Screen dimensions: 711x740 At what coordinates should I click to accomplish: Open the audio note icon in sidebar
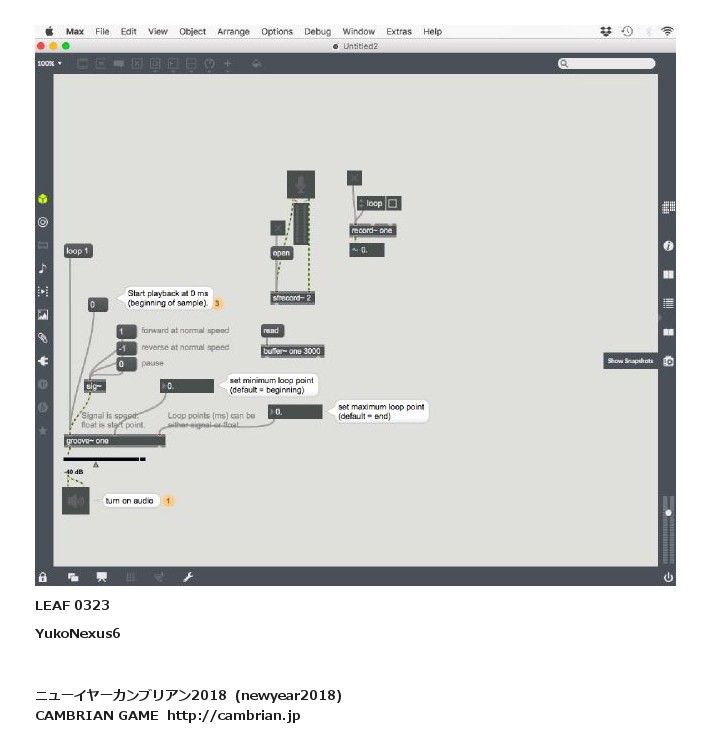(43, 268)
